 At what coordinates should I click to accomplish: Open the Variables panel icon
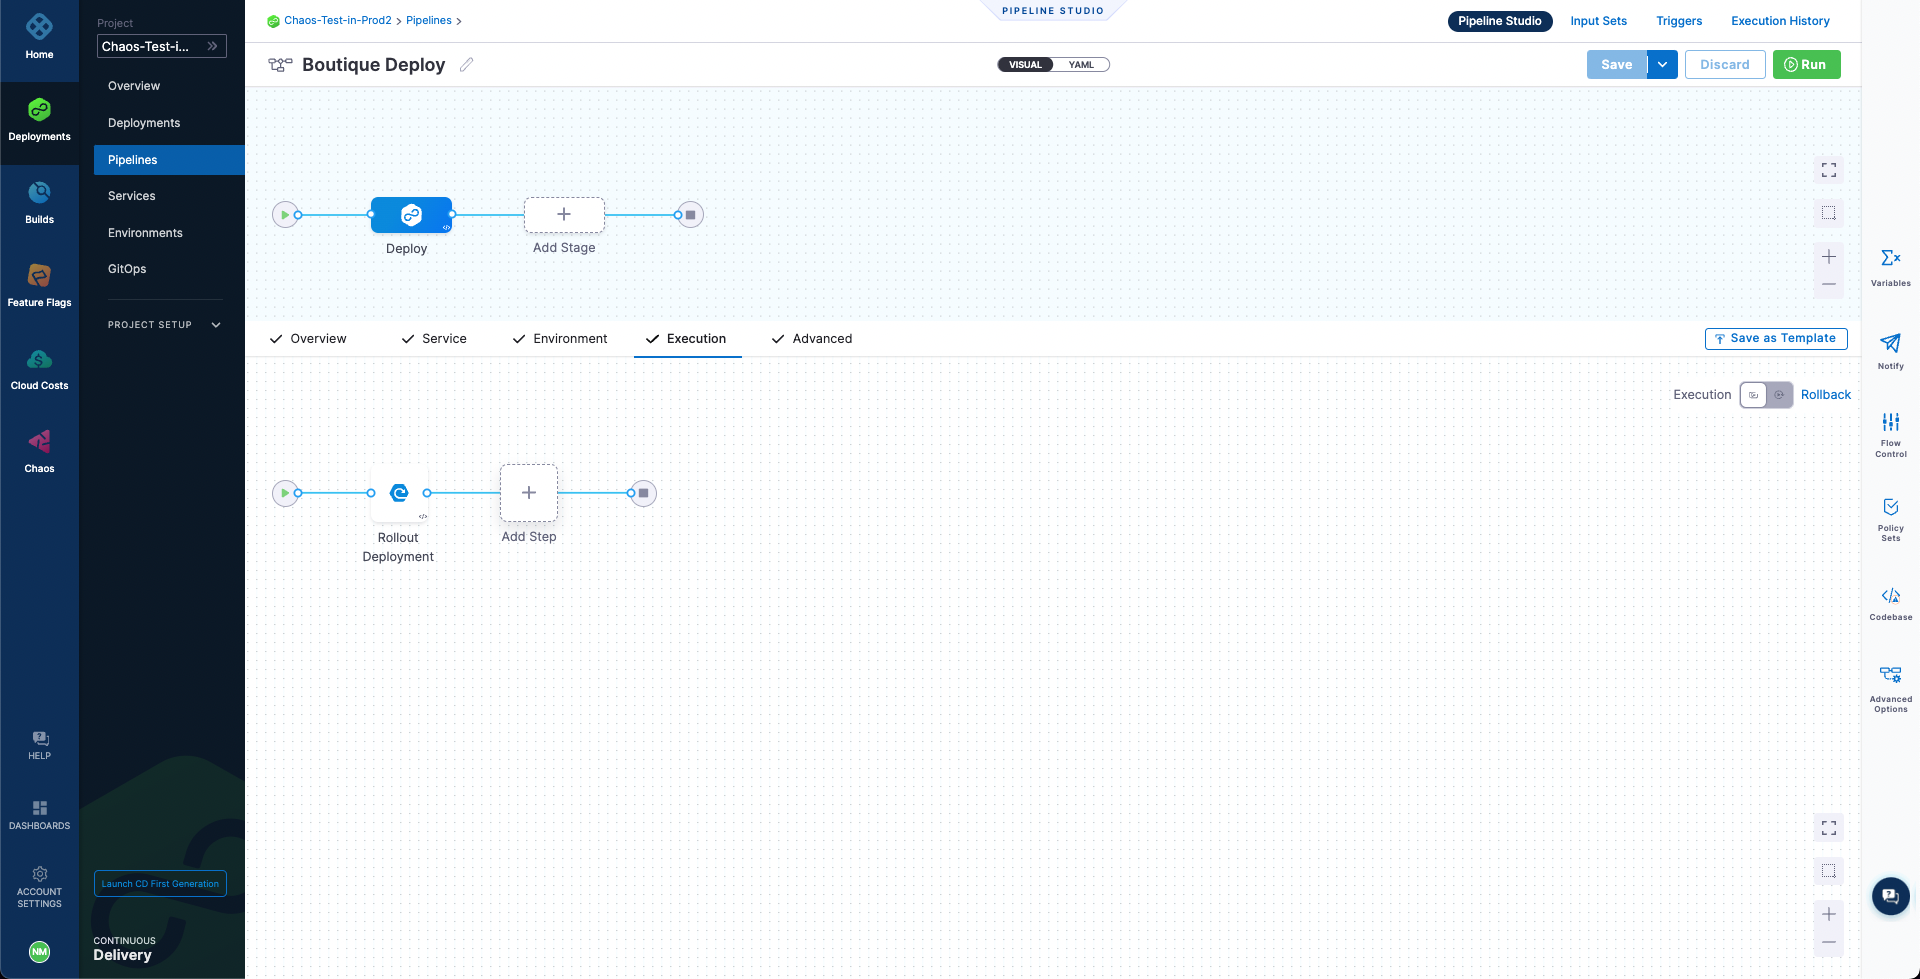1890,265
